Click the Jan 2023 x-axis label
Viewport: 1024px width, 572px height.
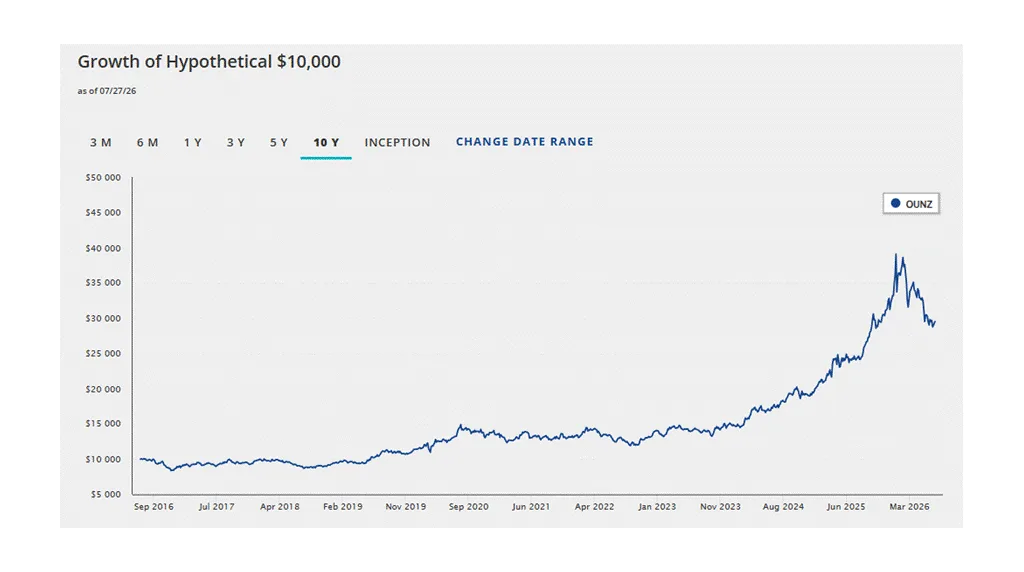657,507
